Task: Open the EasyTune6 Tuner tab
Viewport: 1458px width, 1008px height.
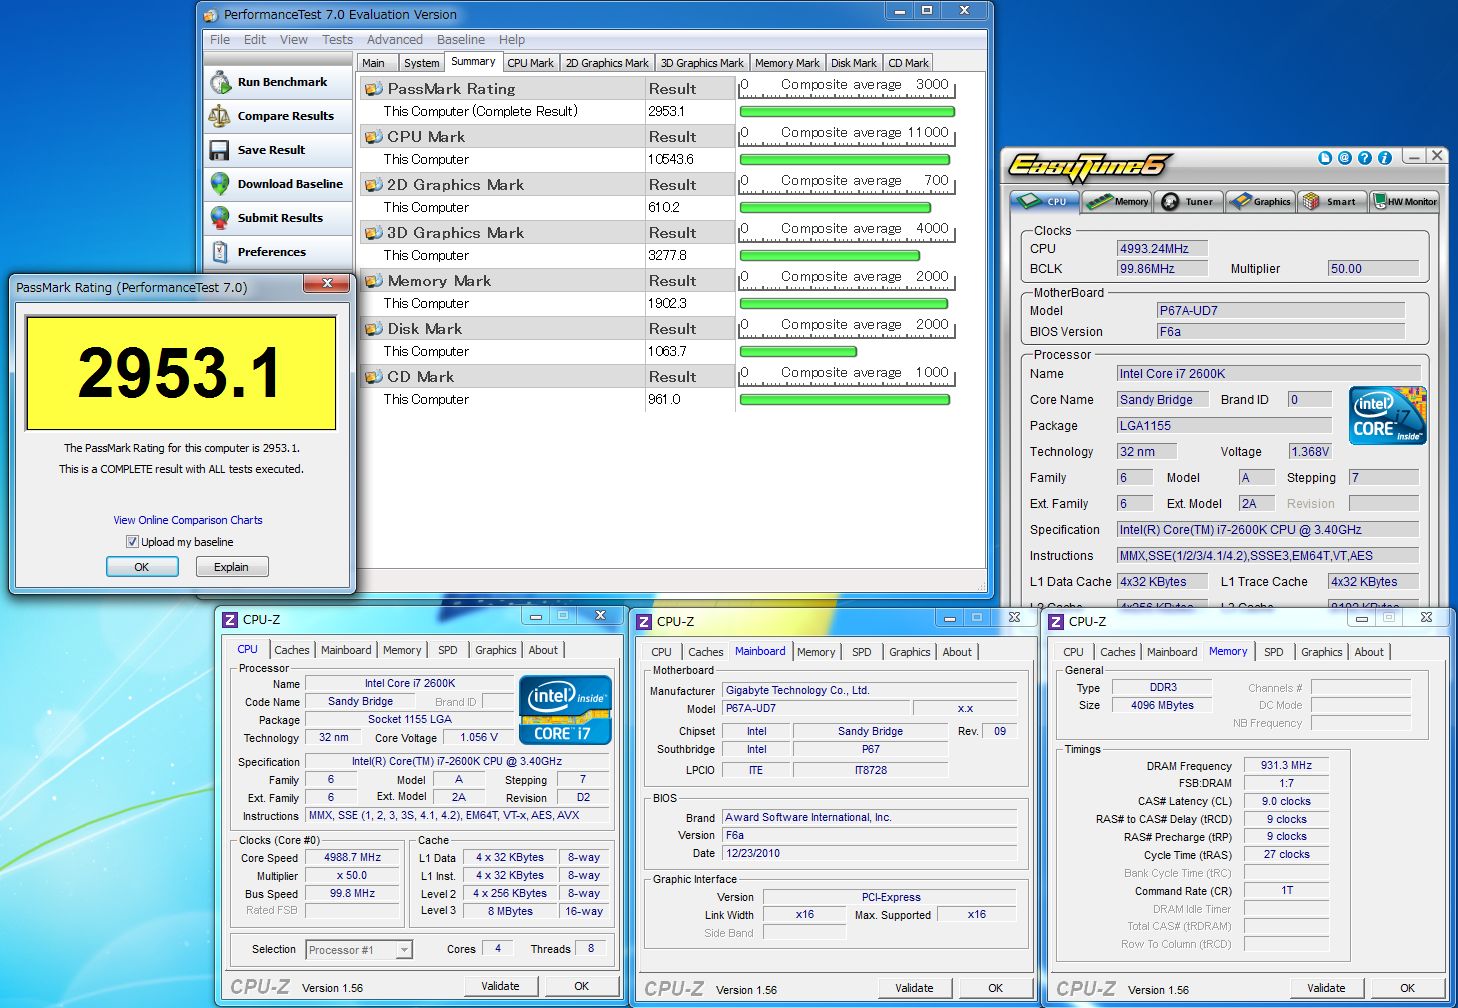Action: 1188,201
